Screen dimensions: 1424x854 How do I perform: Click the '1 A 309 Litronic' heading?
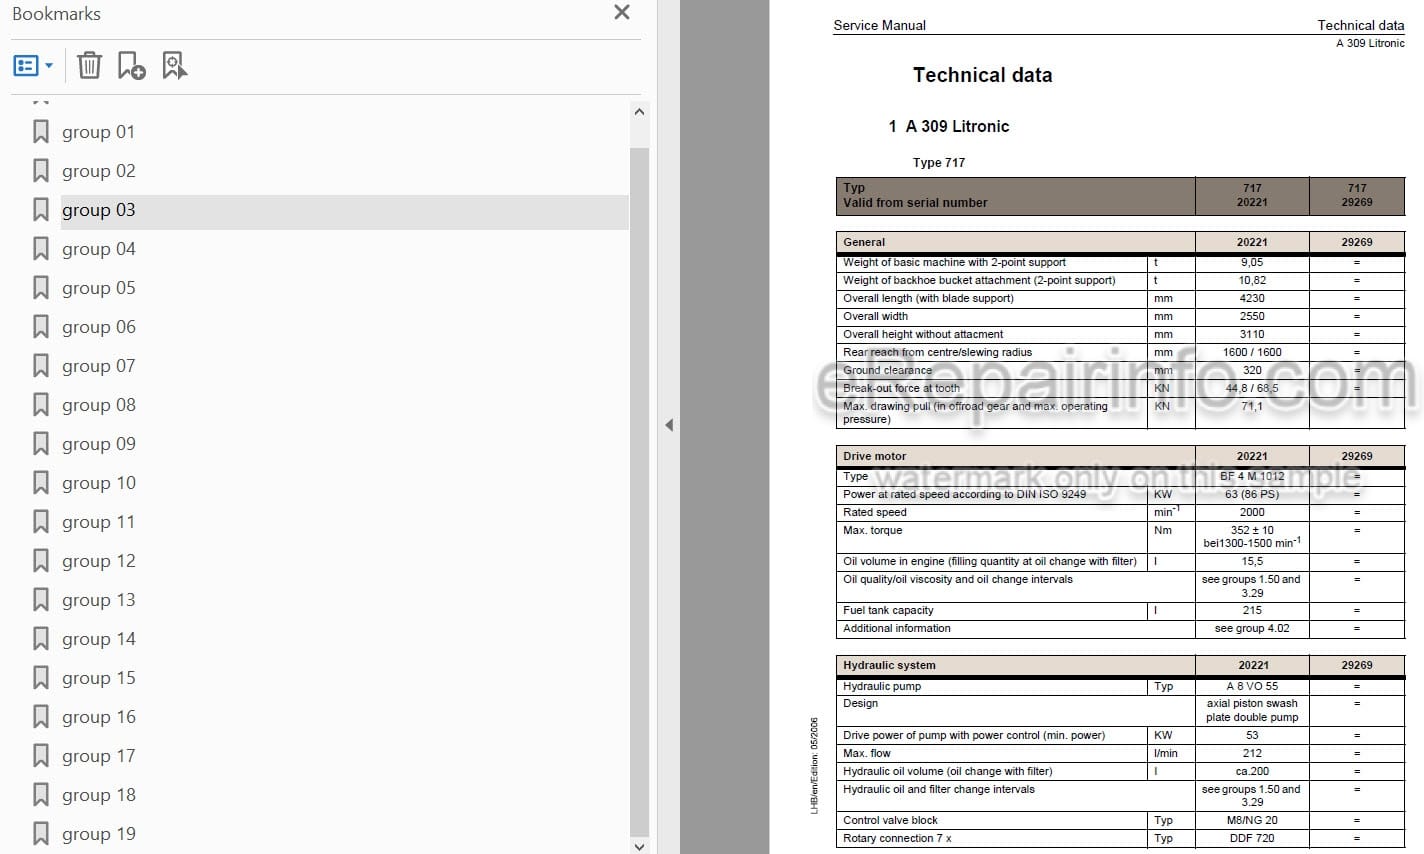(948, 126)
